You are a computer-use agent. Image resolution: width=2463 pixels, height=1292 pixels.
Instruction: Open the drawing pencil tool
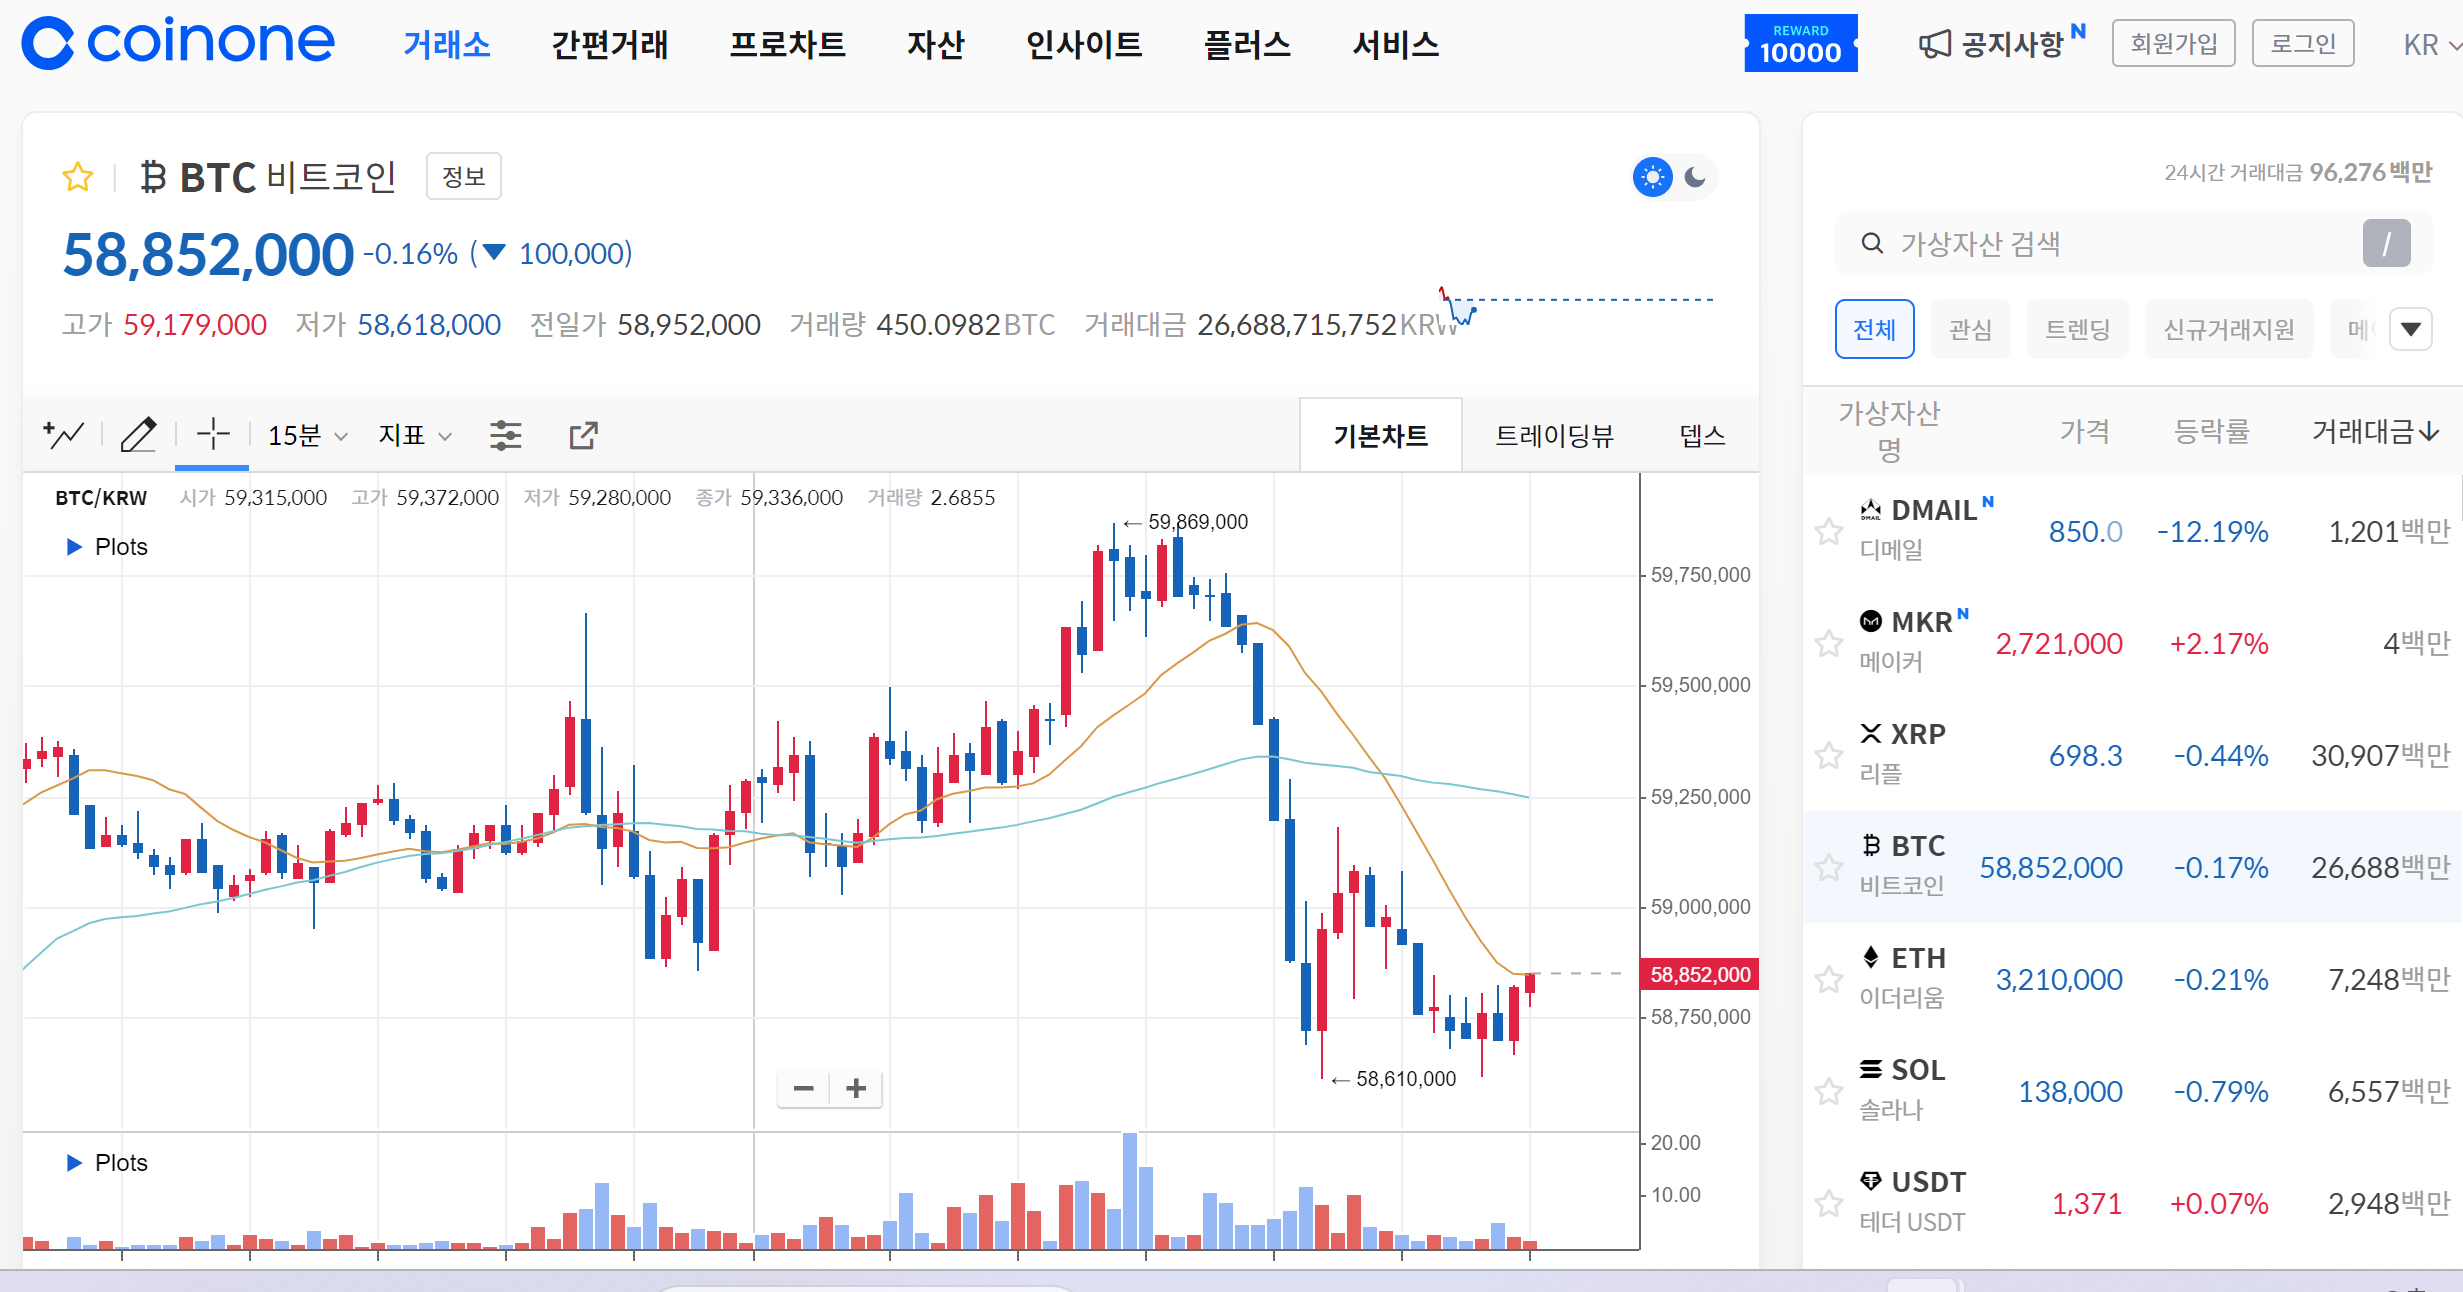[x=139, y=435]
